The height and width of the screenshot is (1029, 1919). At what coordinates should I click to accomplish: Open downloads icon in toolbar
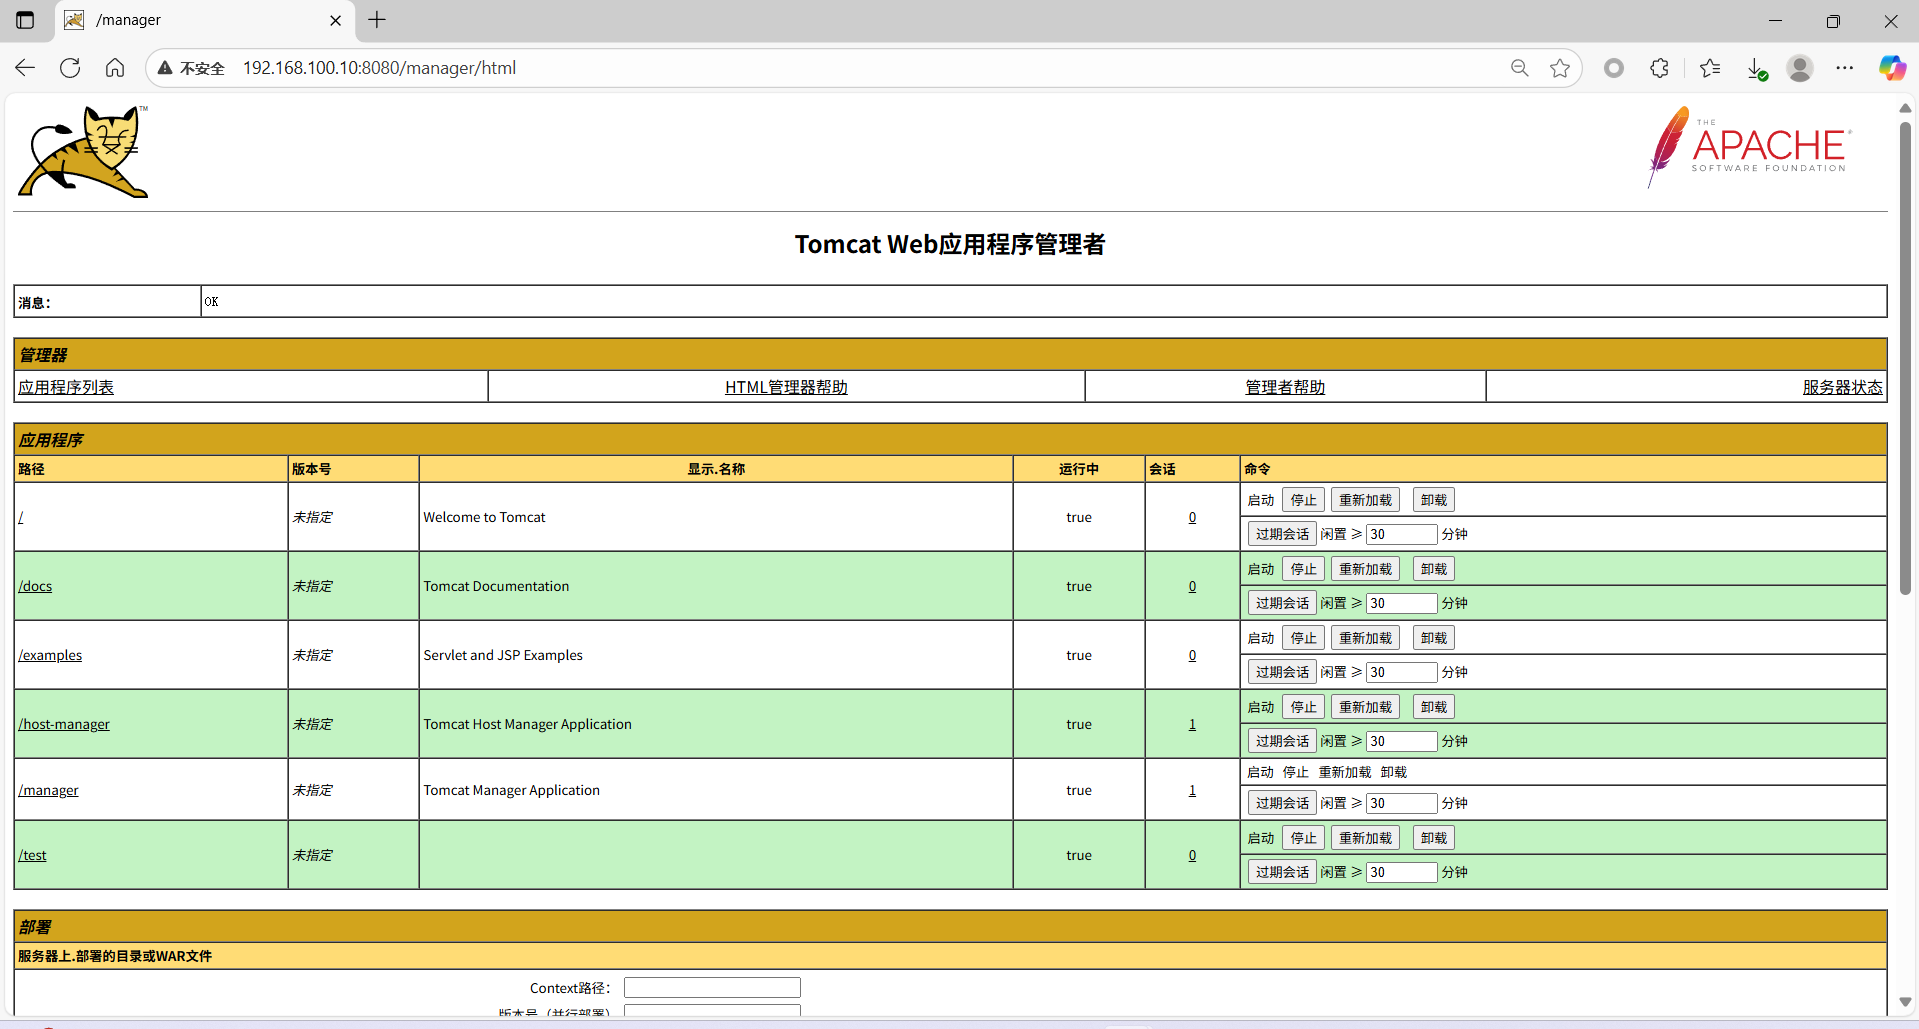(x=1756, y=68)
